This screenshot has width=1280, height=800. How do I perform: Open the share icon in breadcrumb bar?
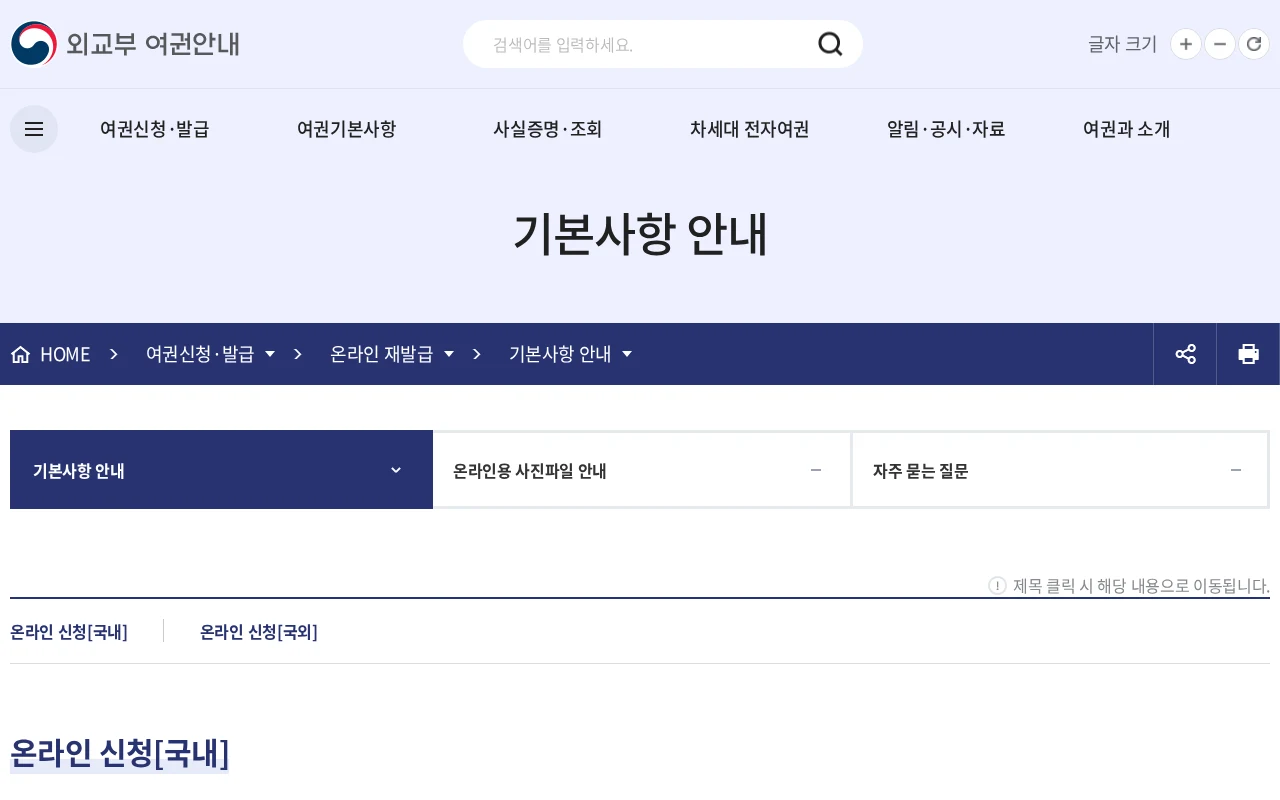coord(1185,354)
